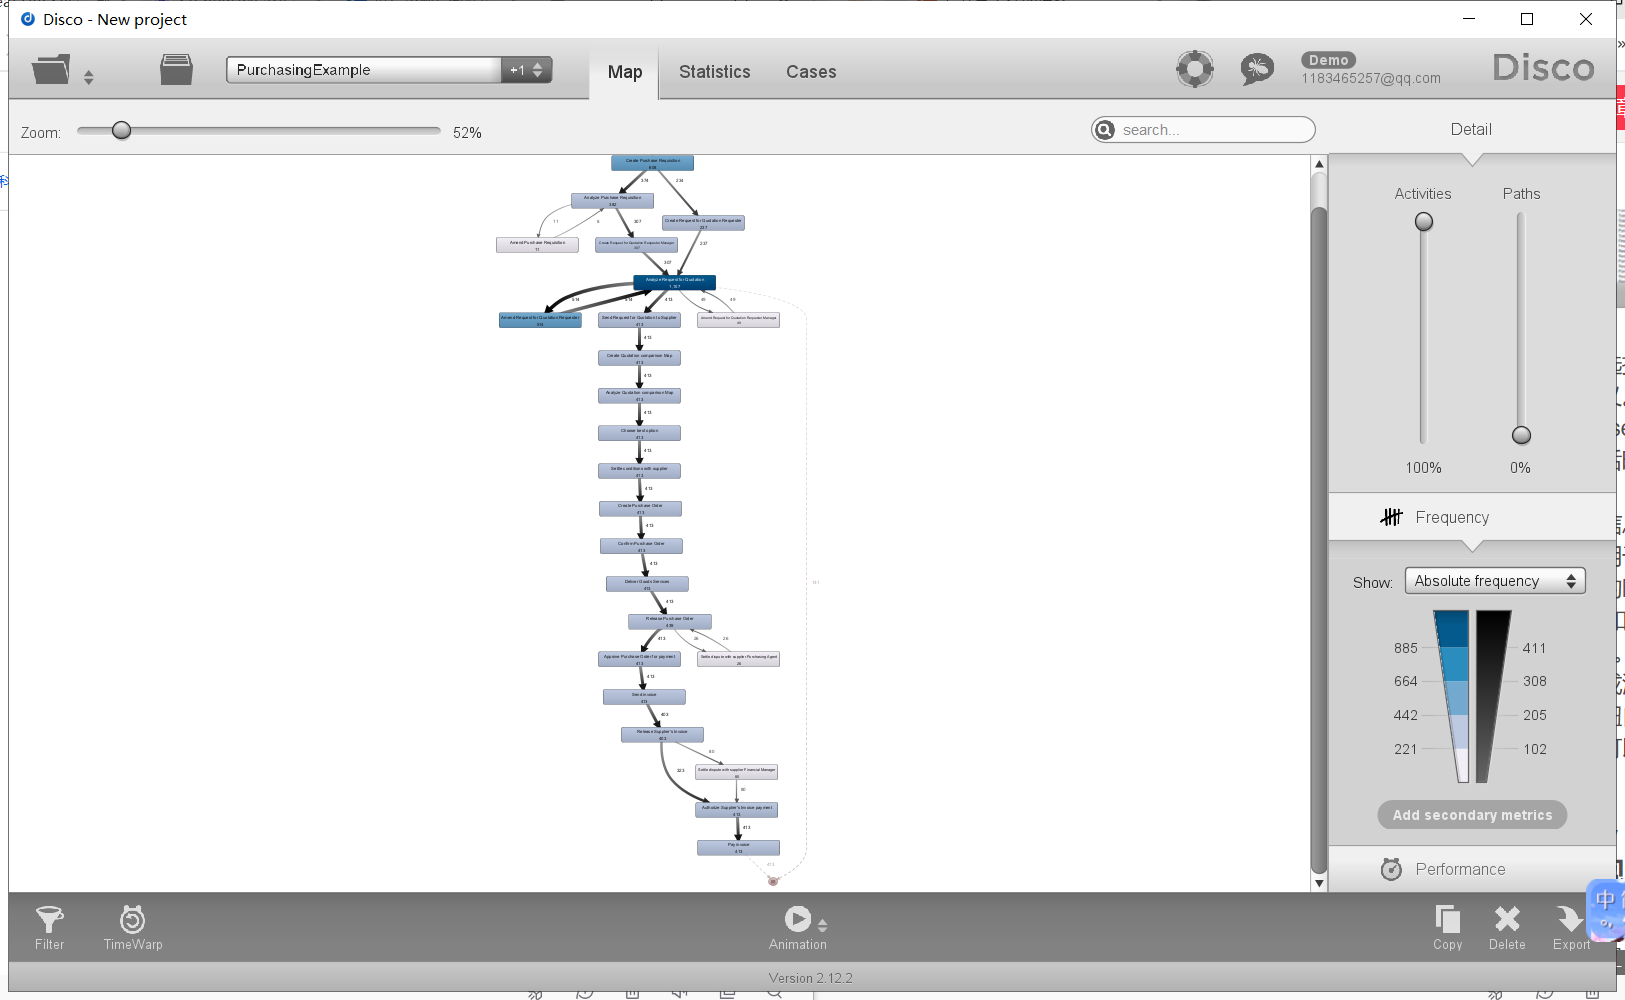Image resolution: width=1625 pixels, height=1000 pixels.
Task: Click the Demo account badge
Action: [1328, 60]
